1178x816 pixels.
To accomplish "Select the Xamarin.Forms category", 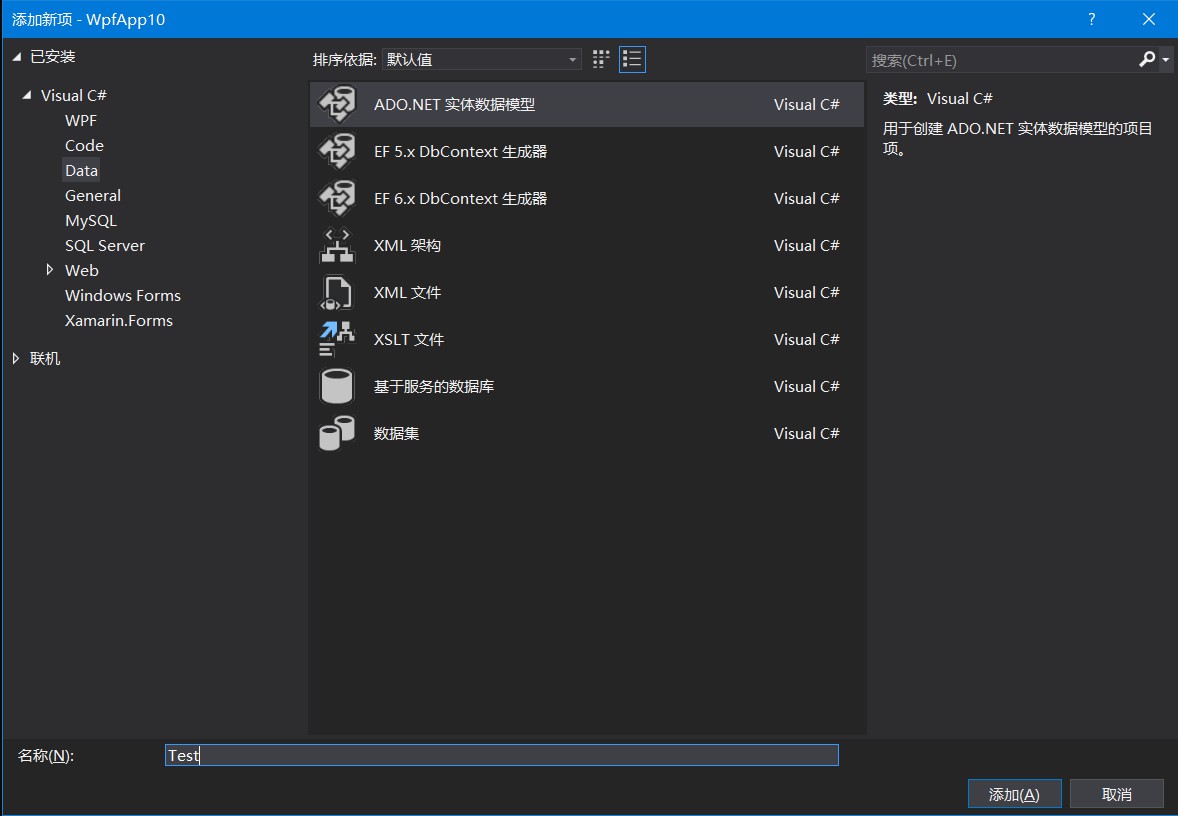I will (119, 320).
